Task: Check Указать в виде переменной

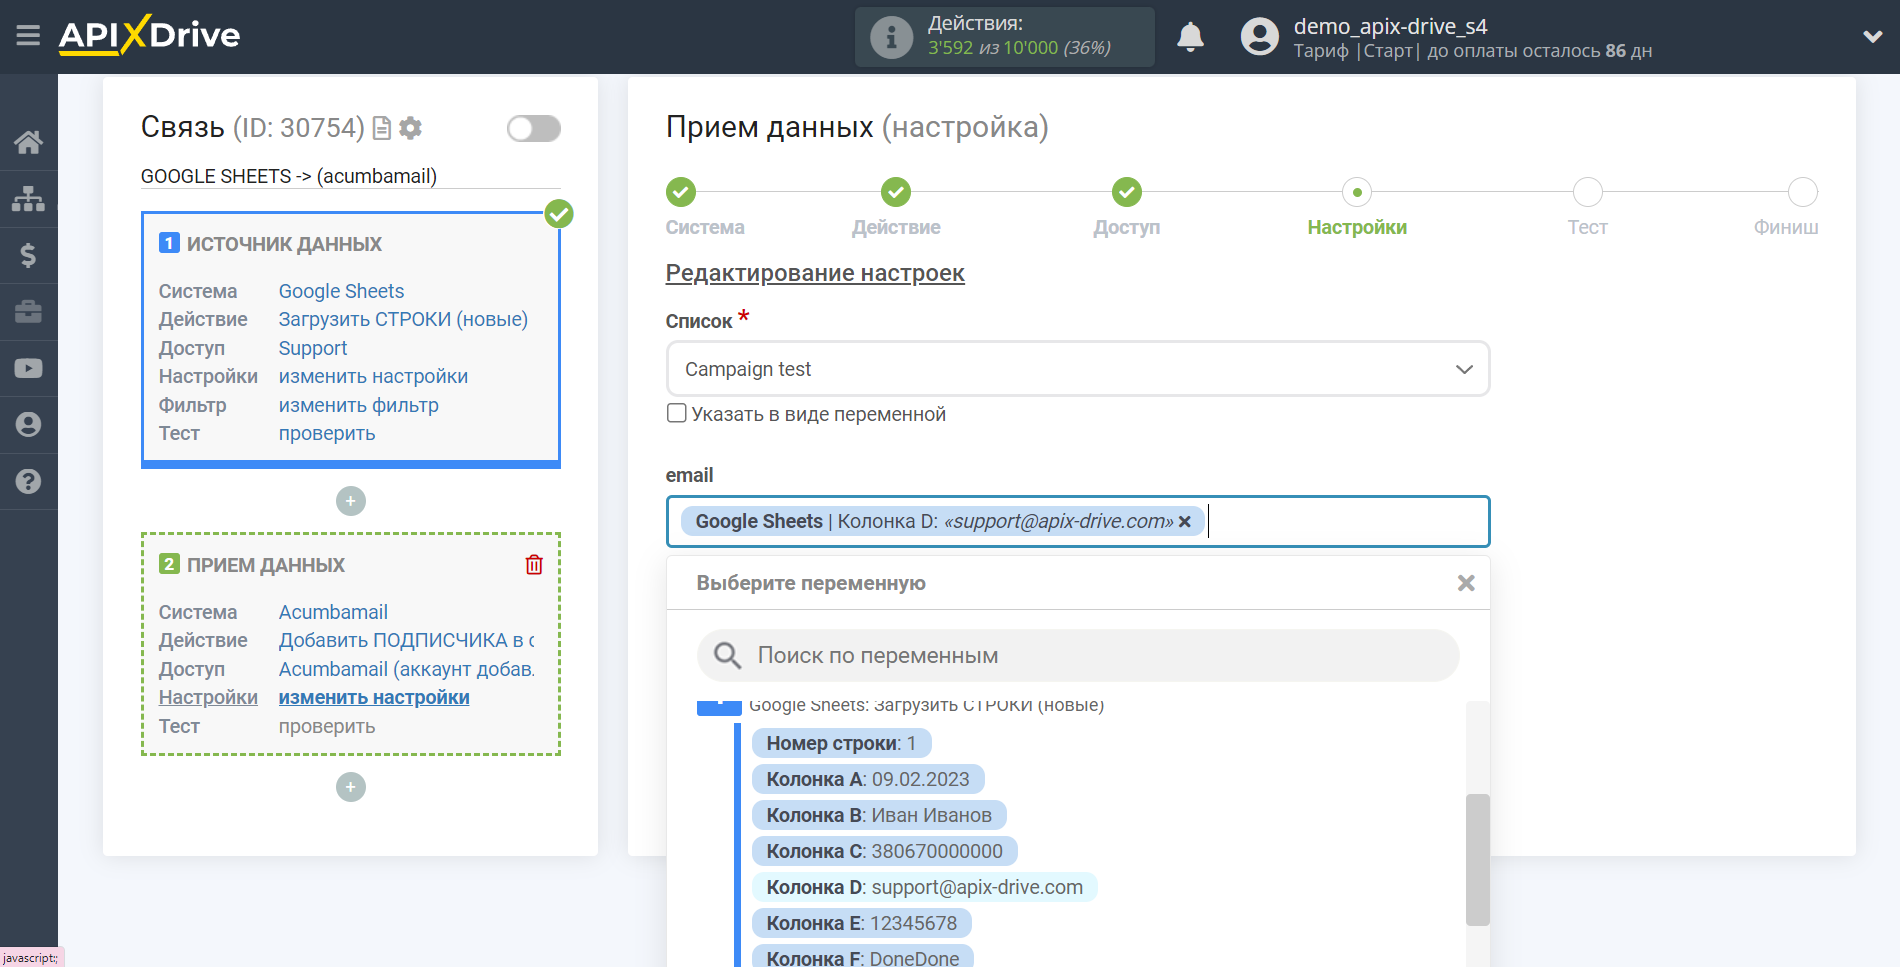Action: pyautogui.click(x=677, y=413)
